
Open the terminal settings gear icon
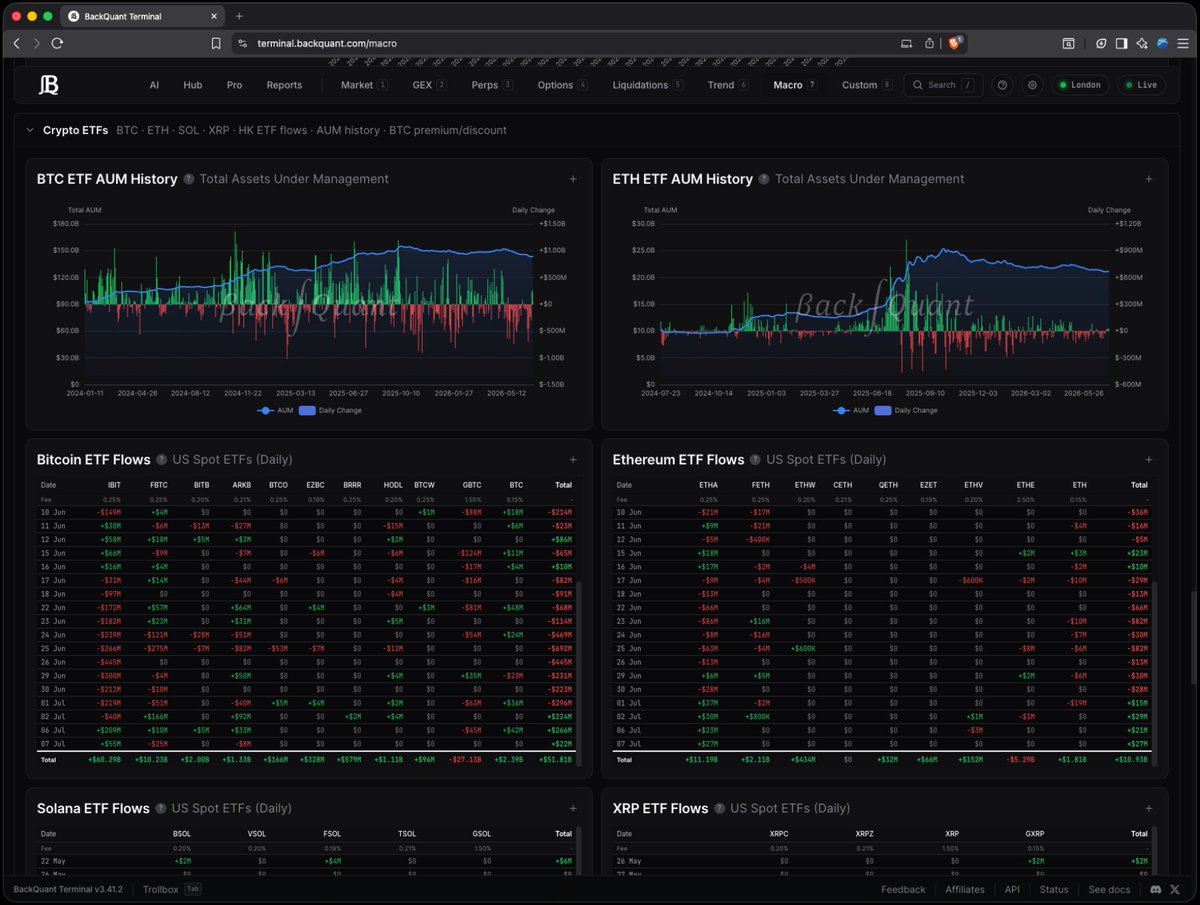pyautogui.click(x=1033, y=85)
